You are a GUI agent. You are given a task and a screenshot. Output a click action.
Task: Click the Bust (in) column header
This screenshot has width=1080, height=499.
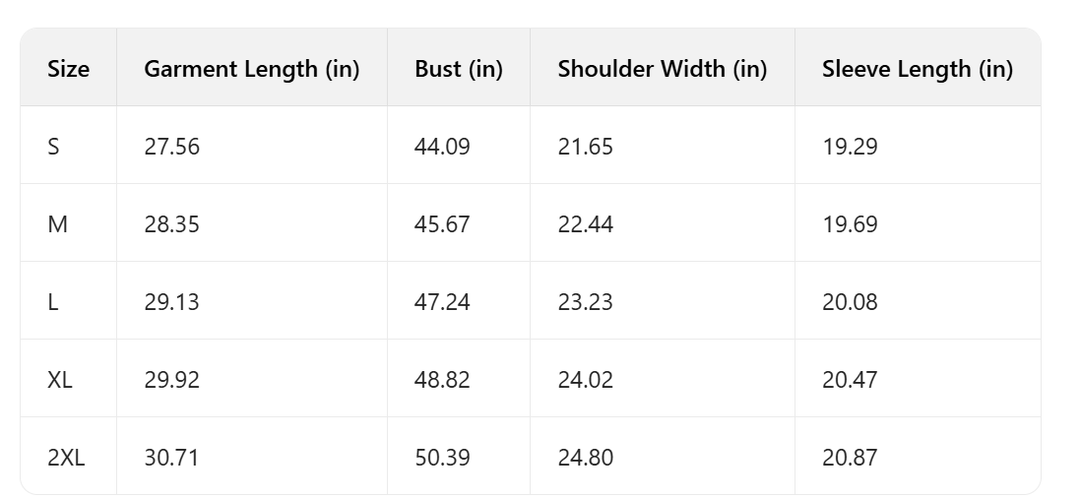pos(458,69)
